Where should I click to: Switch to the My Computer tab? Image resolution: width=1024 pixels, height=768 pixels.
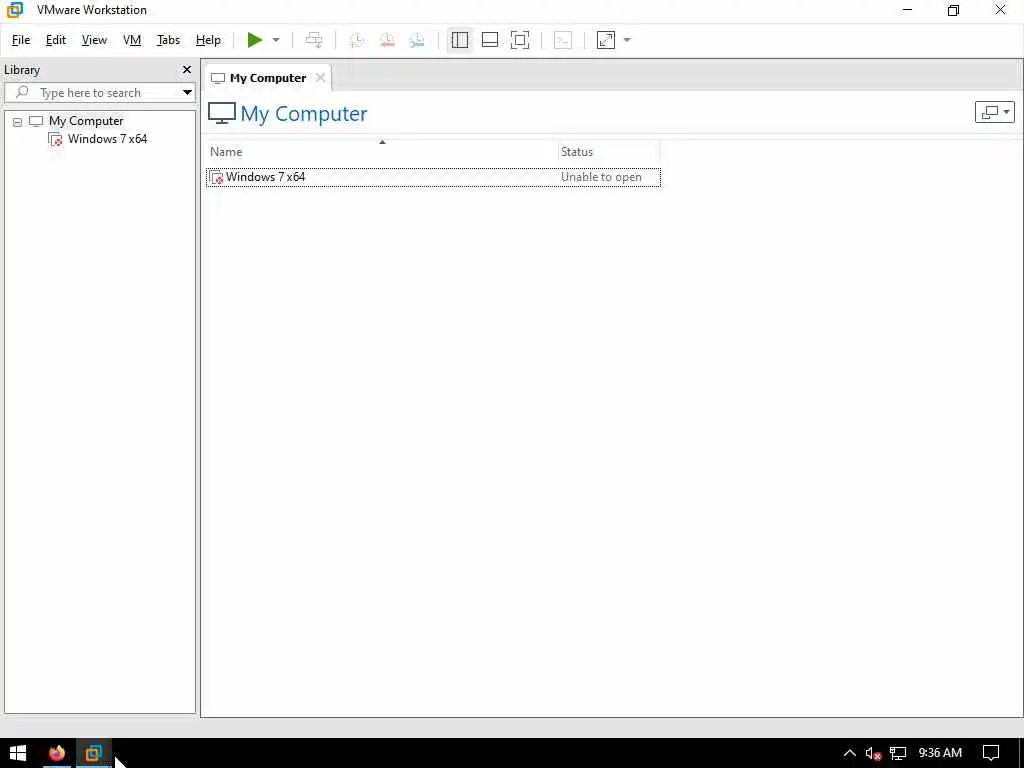pyautogui.click(x=268, y=78)
